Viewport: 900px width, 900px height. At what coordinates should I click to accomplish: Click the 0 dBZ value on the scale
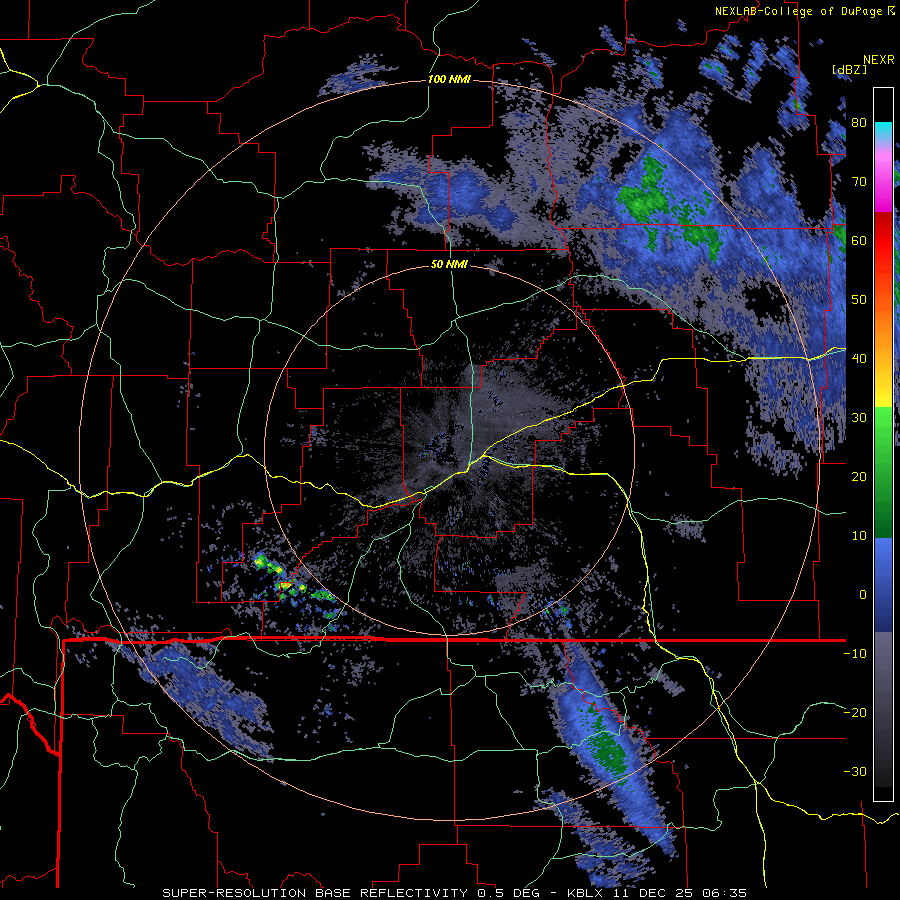863,595
